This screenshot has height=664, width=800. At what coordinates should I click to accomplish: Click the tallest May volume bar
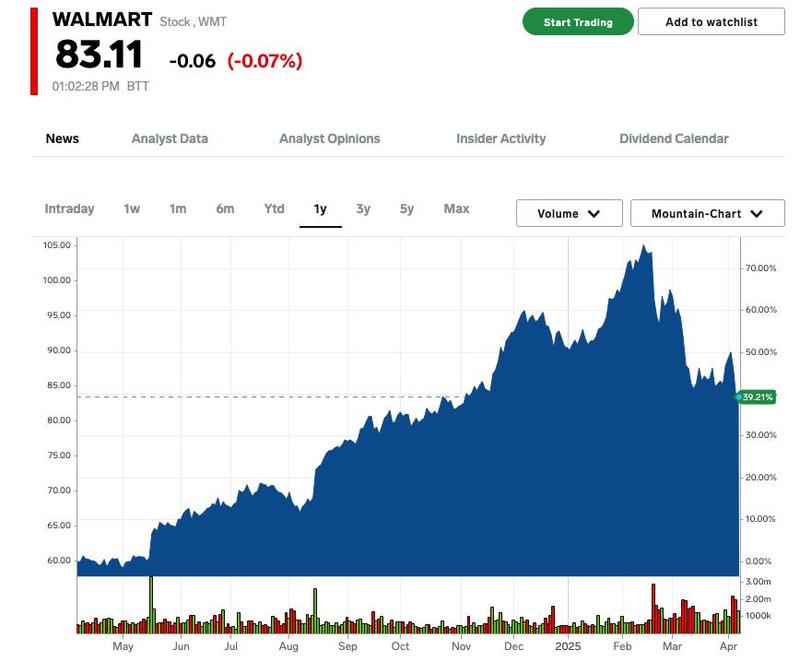tap(151, 605)
